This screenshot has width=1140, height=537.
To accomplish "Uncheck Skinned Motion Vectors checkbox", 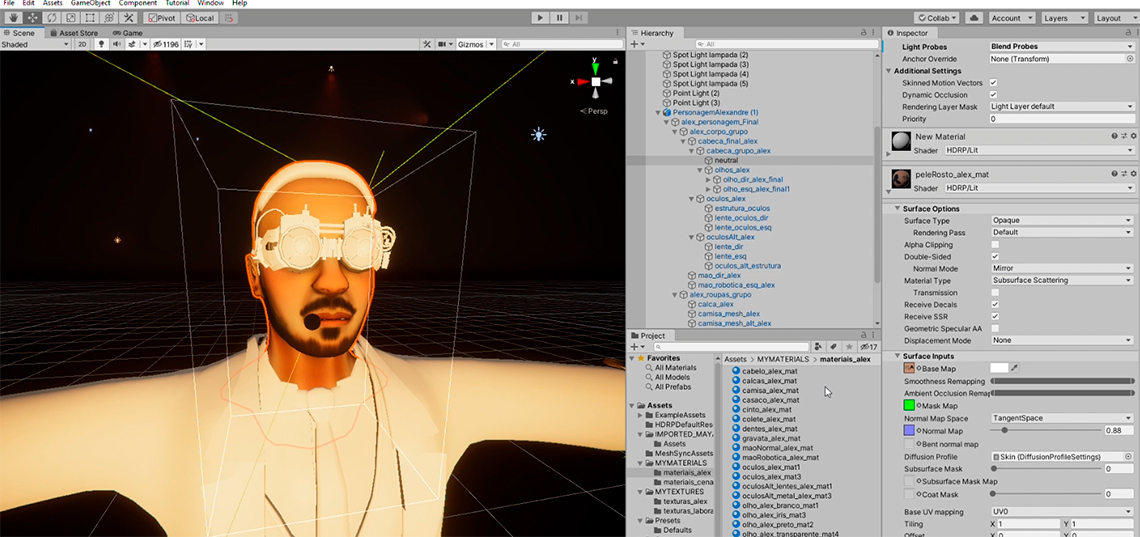I will 993,83.
